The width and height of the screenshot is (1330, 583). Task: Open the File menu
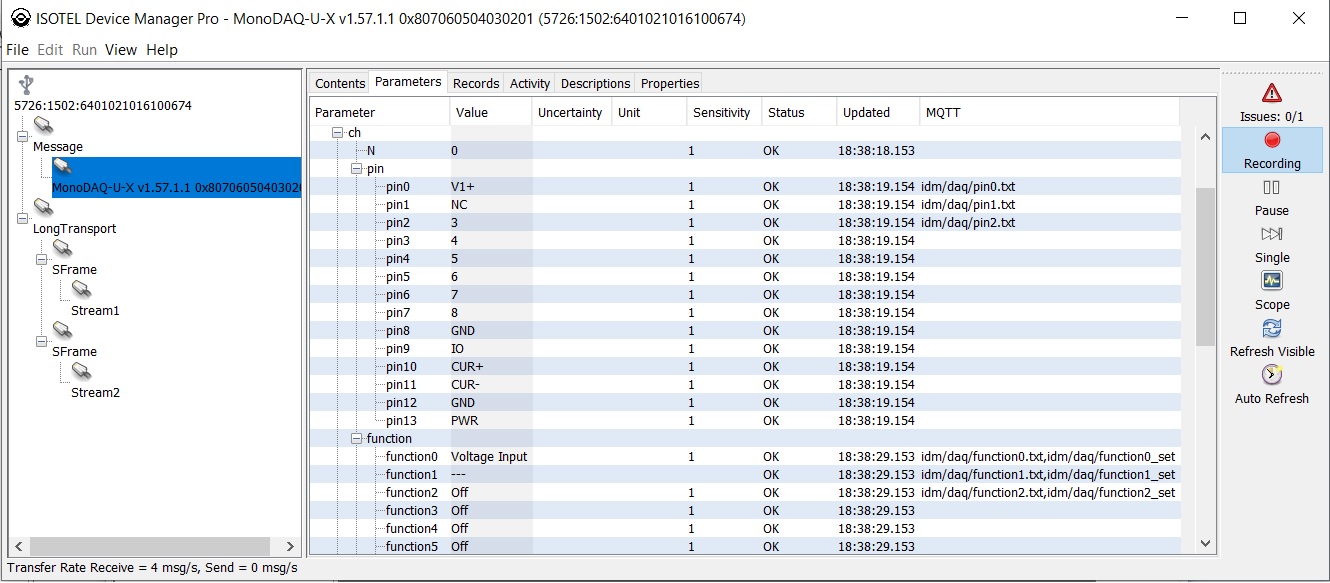[17, 50]
